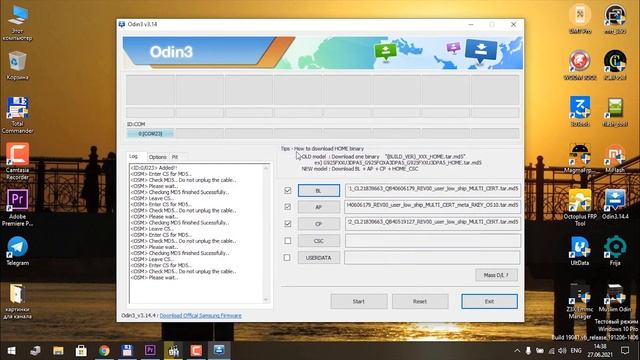Open the Download Official Samsung Firmware link
Image resolution: width=640 pixels, height=360 pixels.
coord(200,316)
